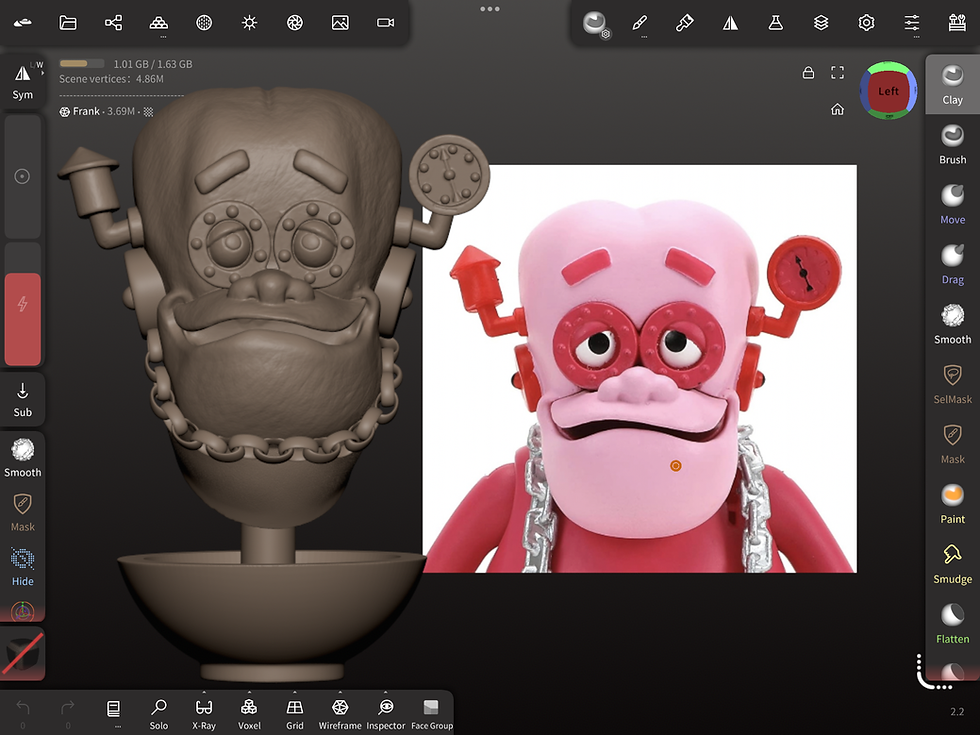This screenshot has width=980, height=735.
Task: Toggle Hide shortcut on left bar
Action: [22, 567]
